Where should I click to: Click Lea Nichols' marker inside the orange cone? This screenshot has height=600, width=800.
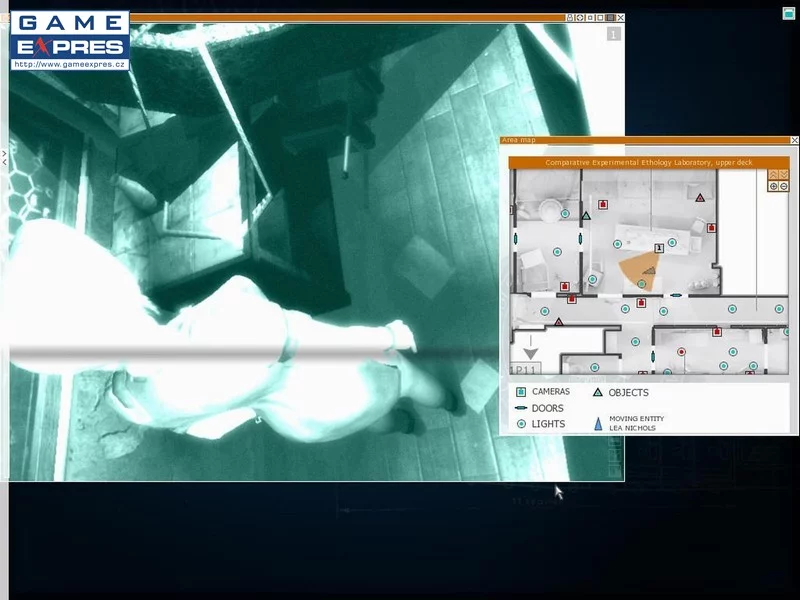coord(649,270)
